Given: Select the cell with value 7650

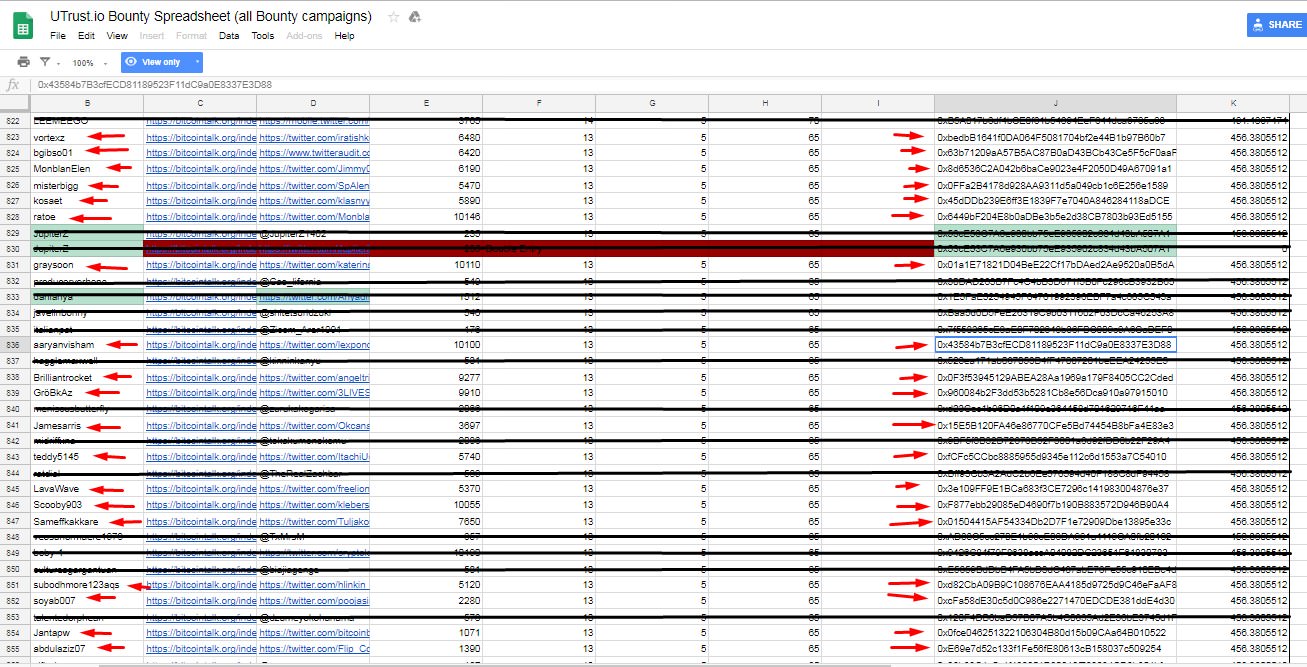Looking at the screenshot, I should [426, 521].
